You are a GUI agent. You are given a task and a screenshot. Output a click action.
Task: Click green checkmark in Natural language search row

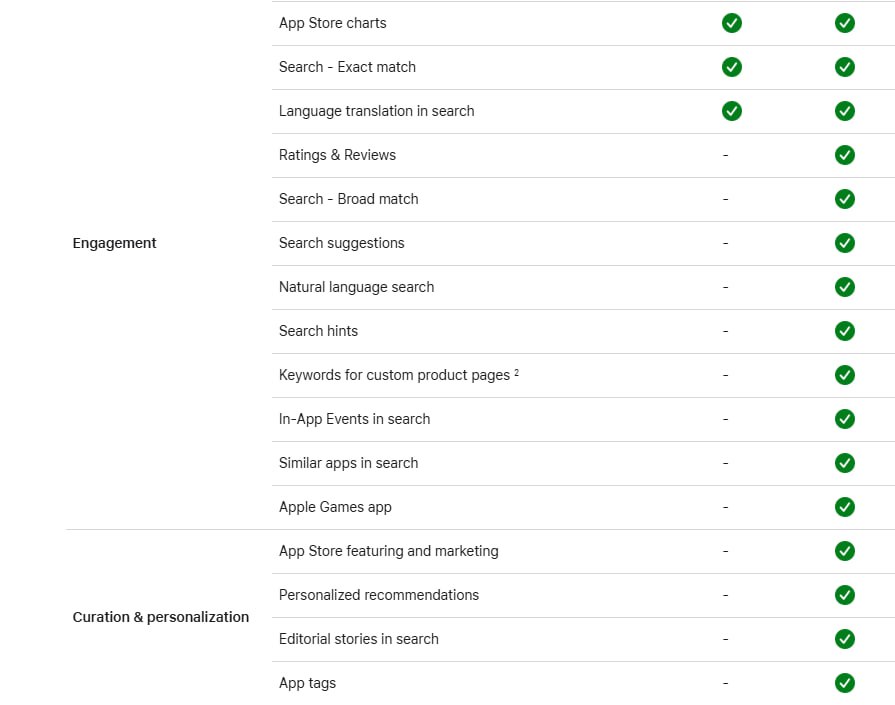845,287
